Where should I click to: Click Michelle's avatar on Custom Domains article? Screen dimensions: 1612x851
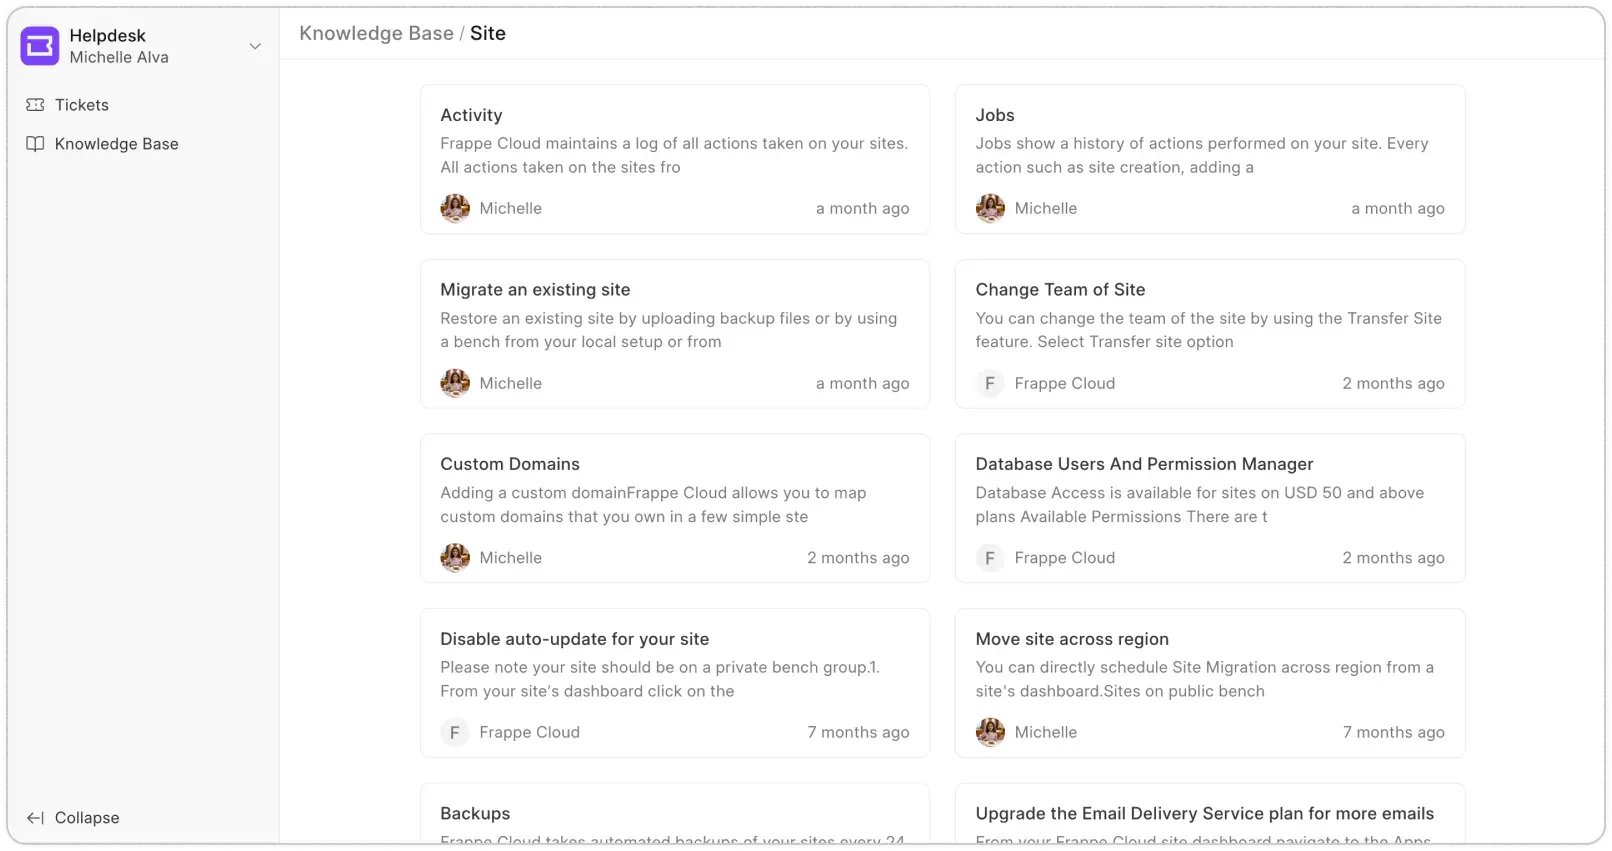(x=455, y=557)
